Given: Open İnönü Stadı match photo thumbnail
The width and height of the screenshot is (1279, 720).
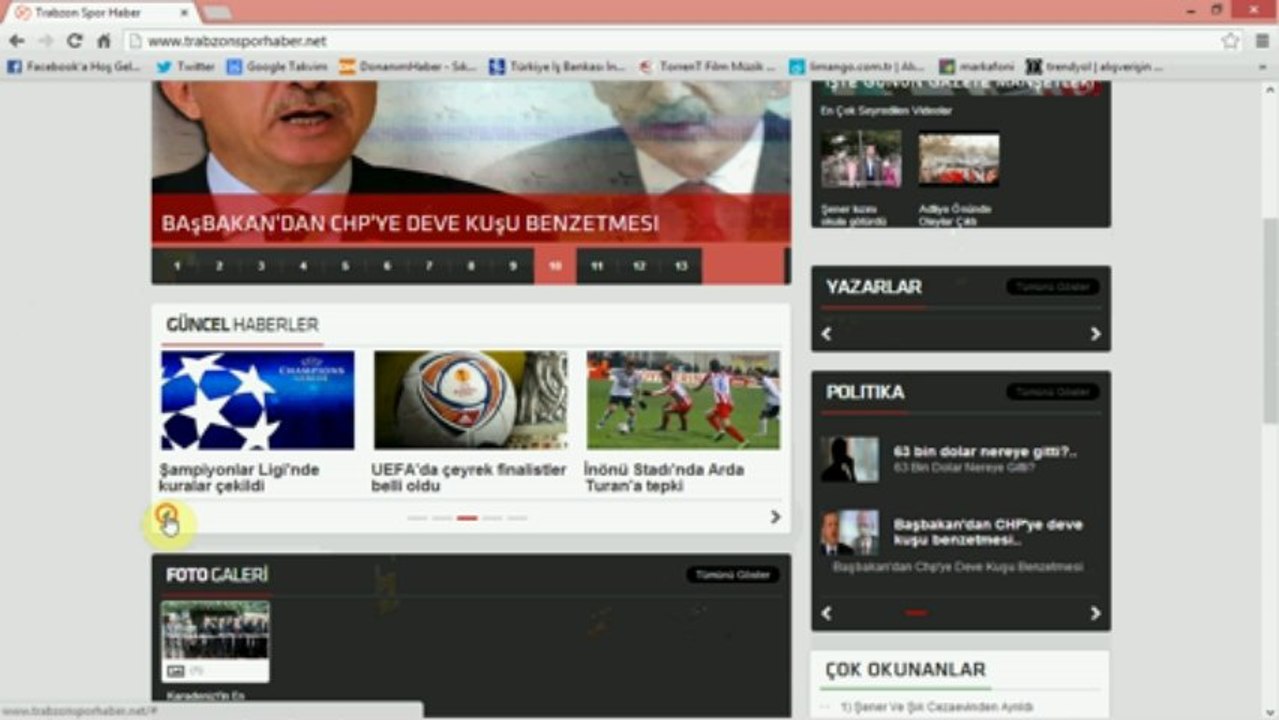Looking at the screenshot, I should click(x=683, y=400).
